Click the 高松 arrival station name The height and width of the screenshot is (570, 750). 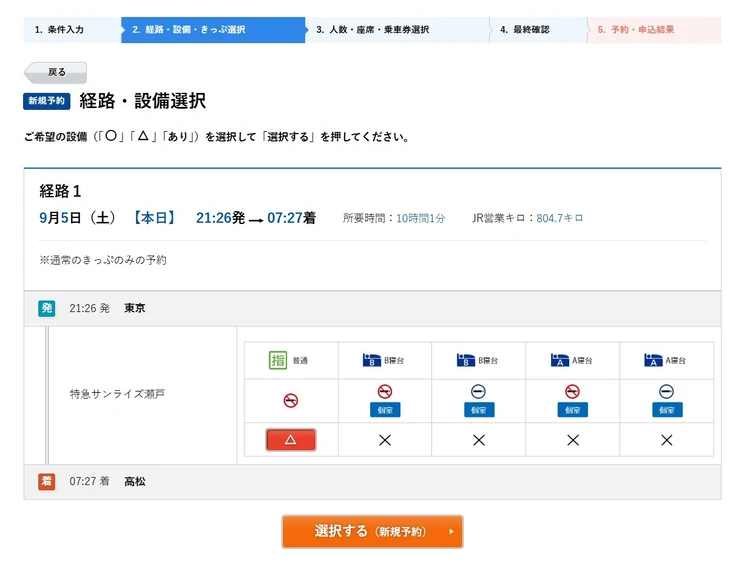click(x=135, y=482)
